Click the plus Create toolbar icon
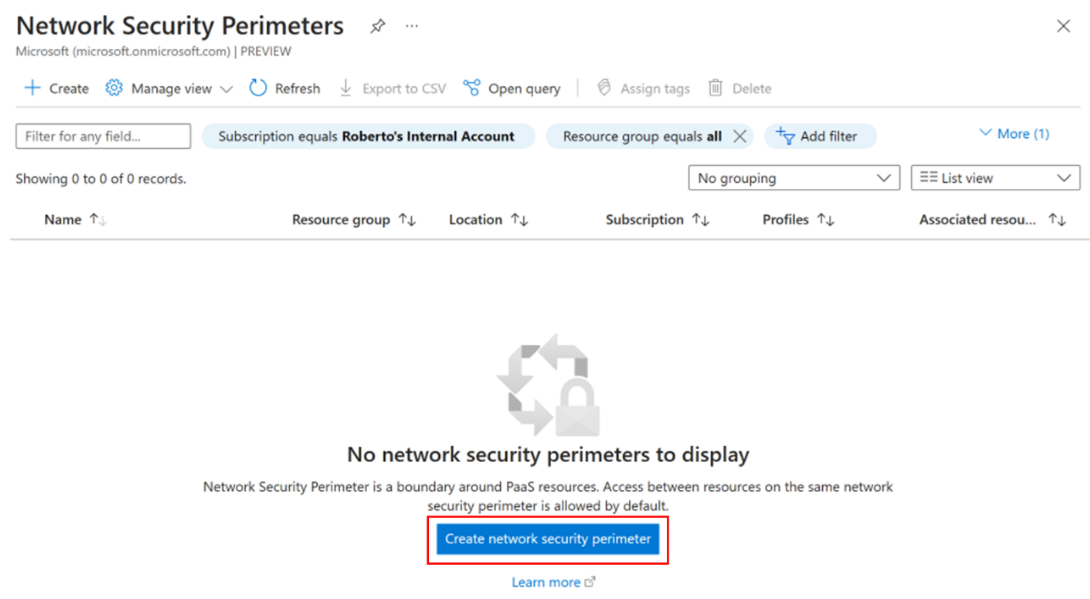The image size is (1090, 599). (x=32, y=88)
